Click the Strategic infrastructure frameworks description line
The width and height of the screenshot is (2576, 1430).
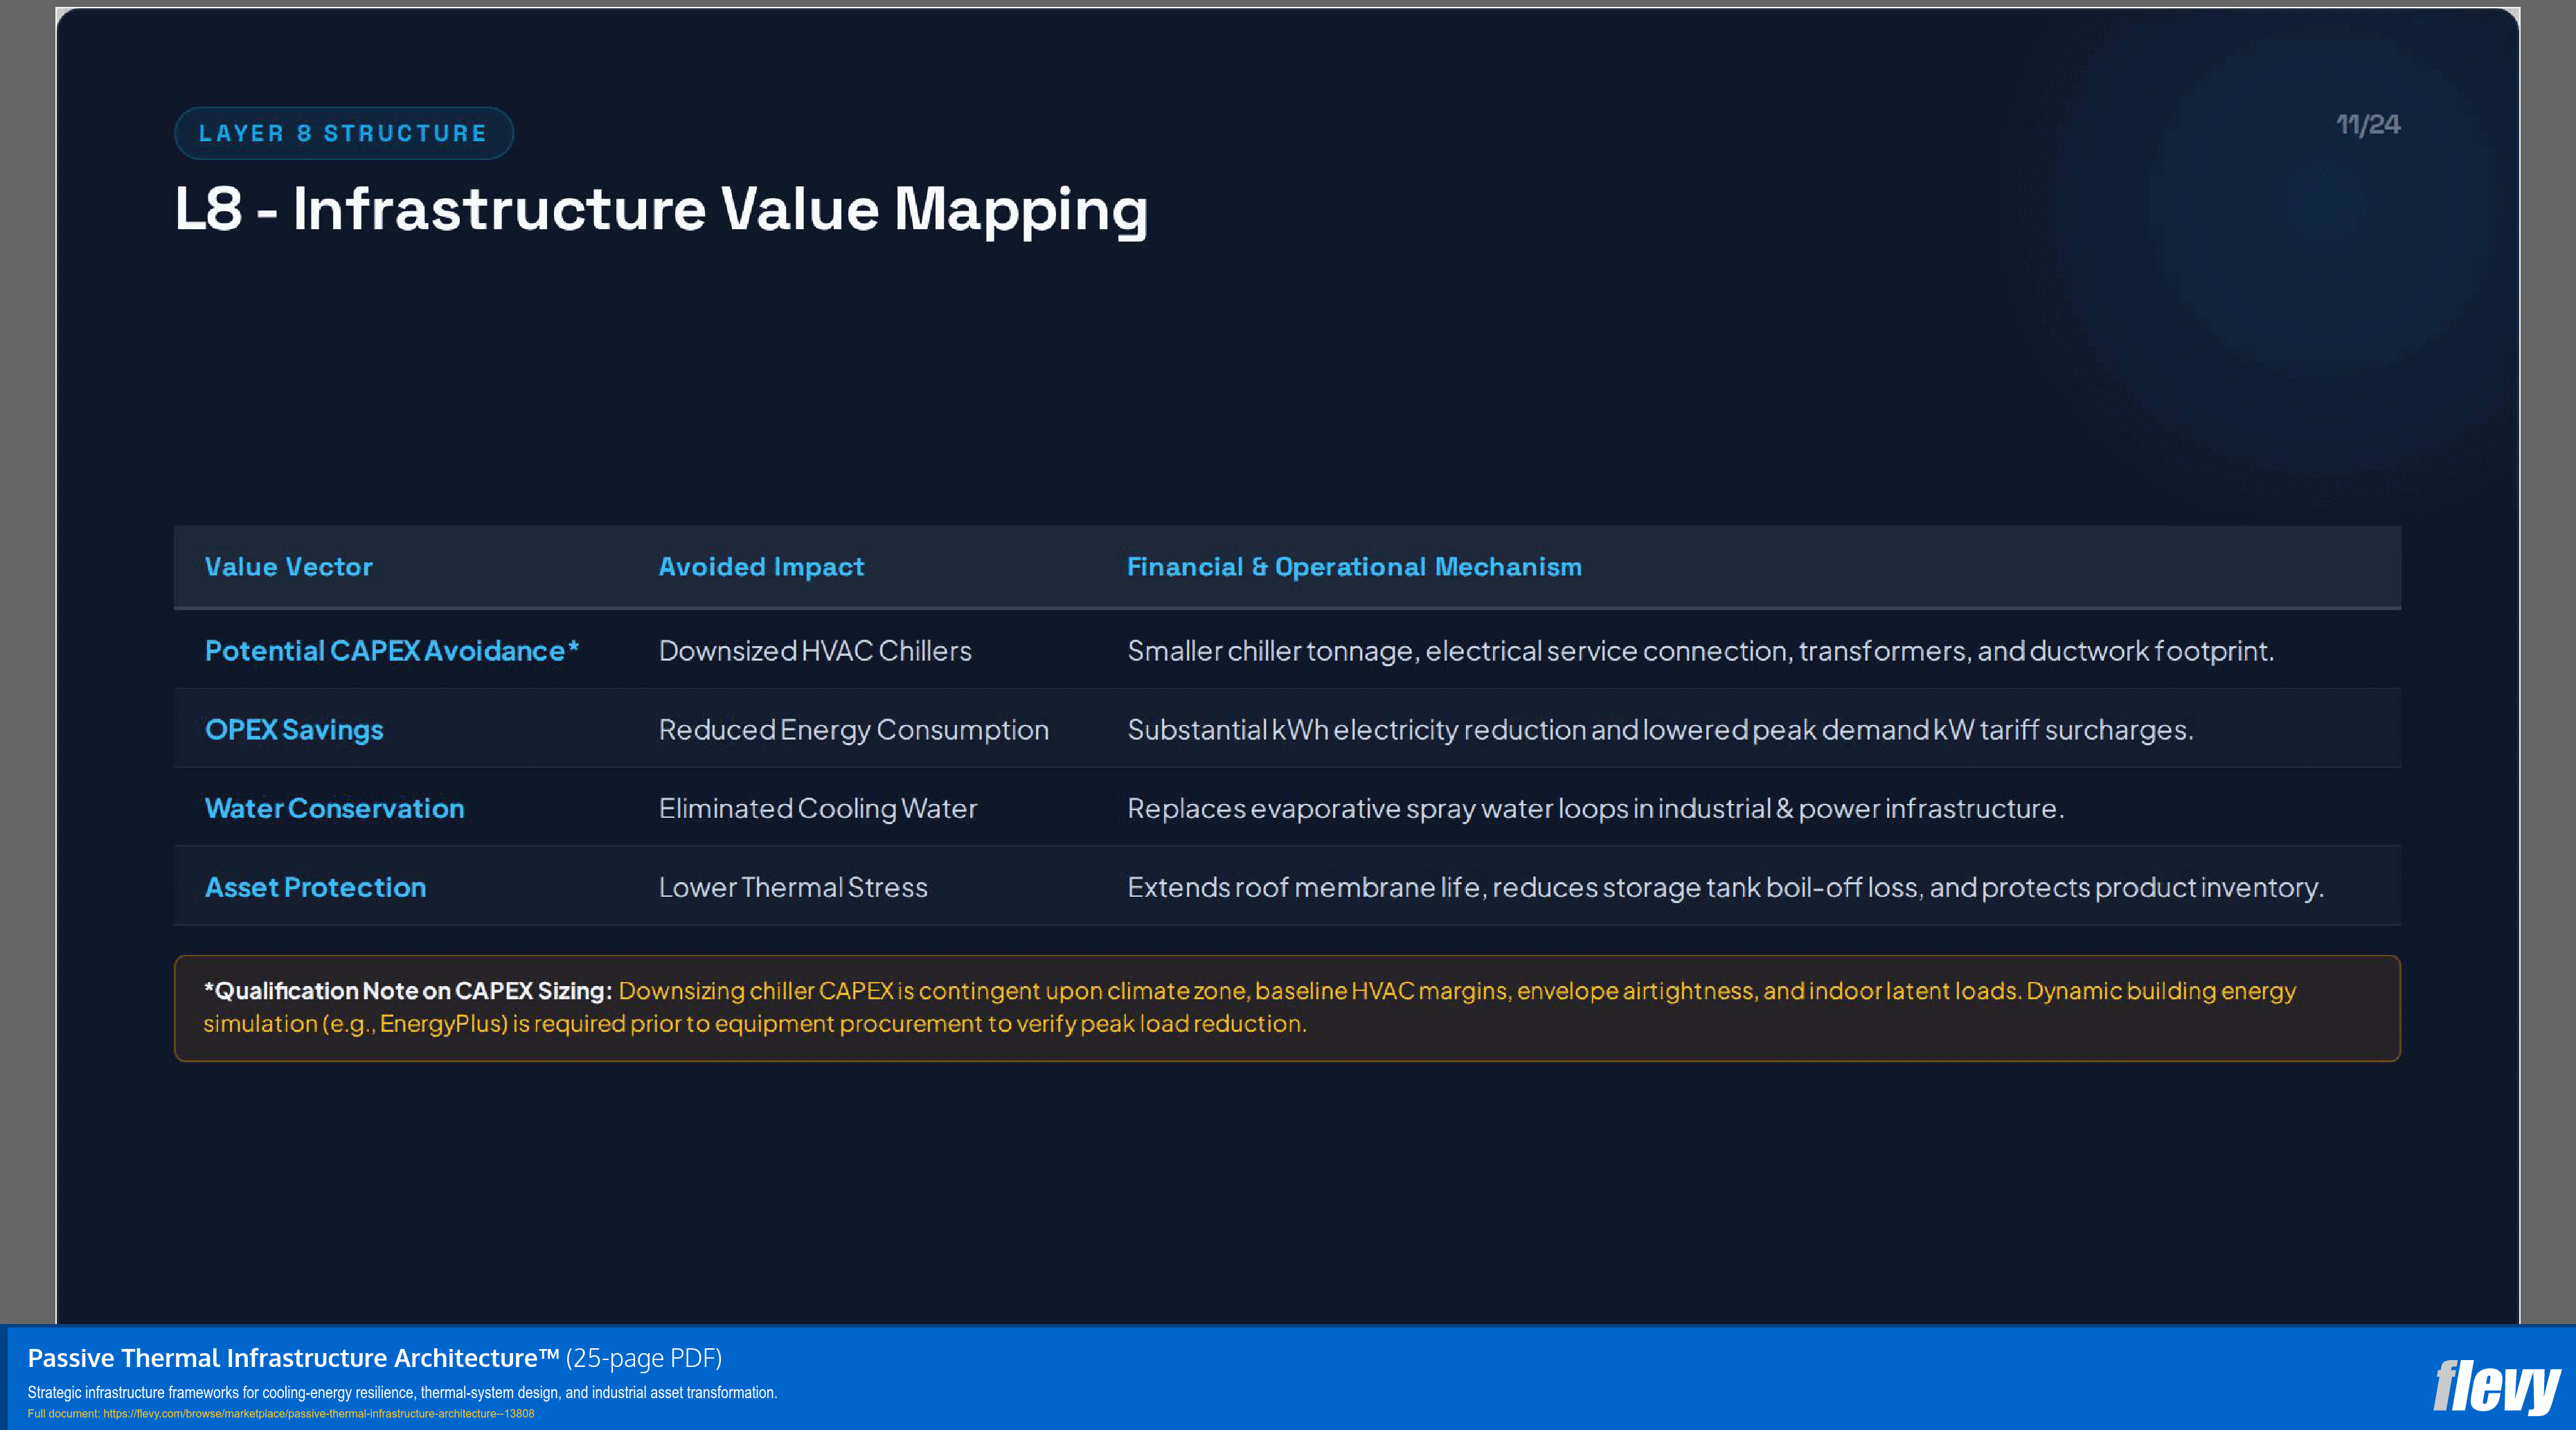(x=402, y=1392)
